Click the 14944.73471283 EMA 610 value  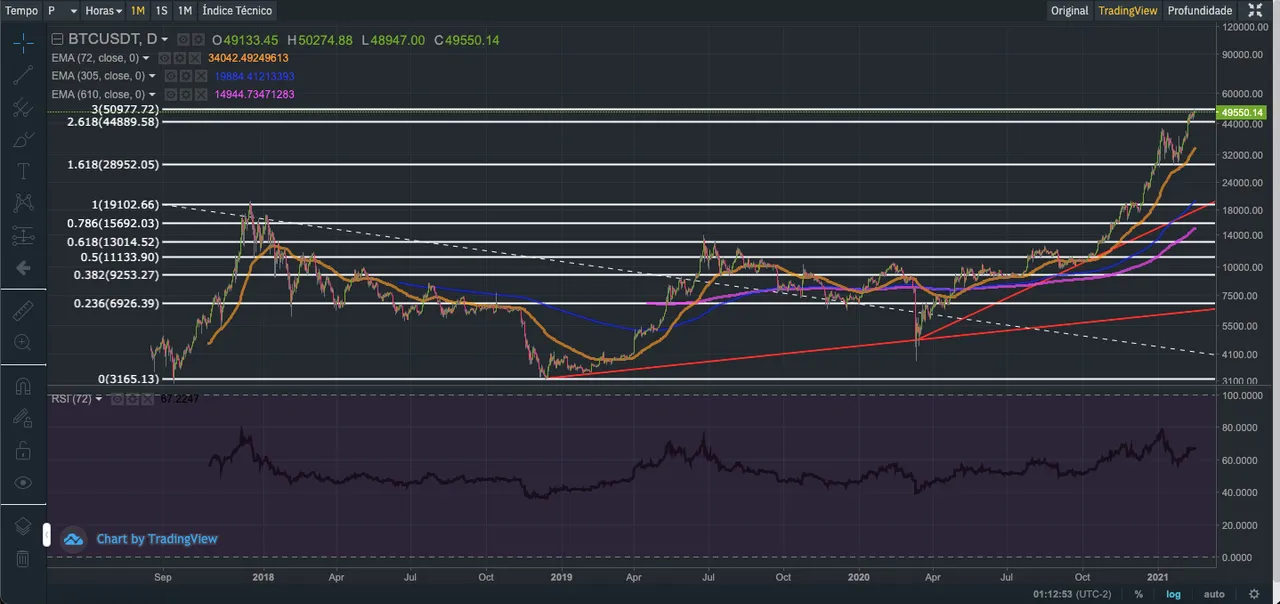254,94
